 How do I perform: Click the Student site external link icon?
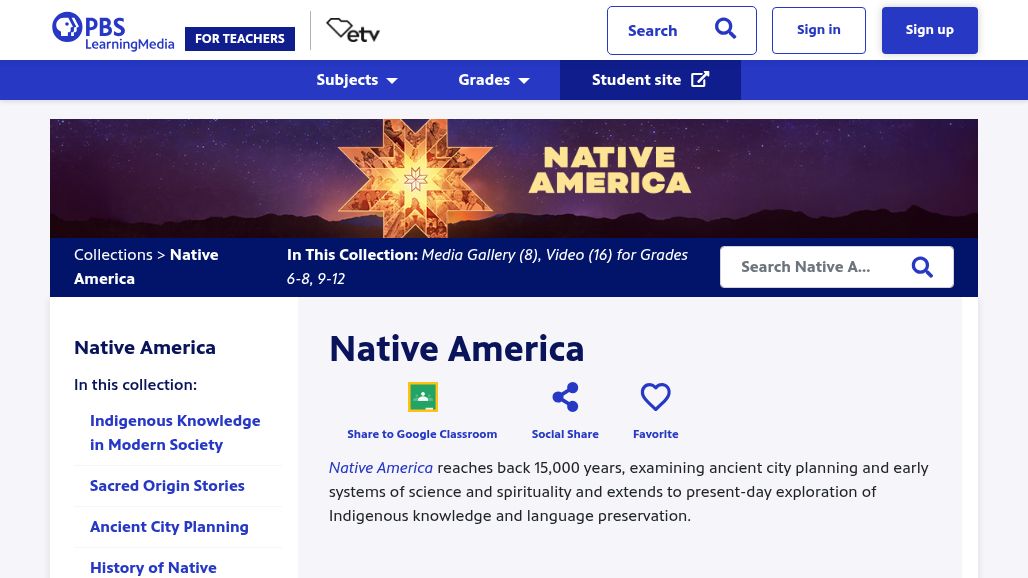[x=700, y=80]
